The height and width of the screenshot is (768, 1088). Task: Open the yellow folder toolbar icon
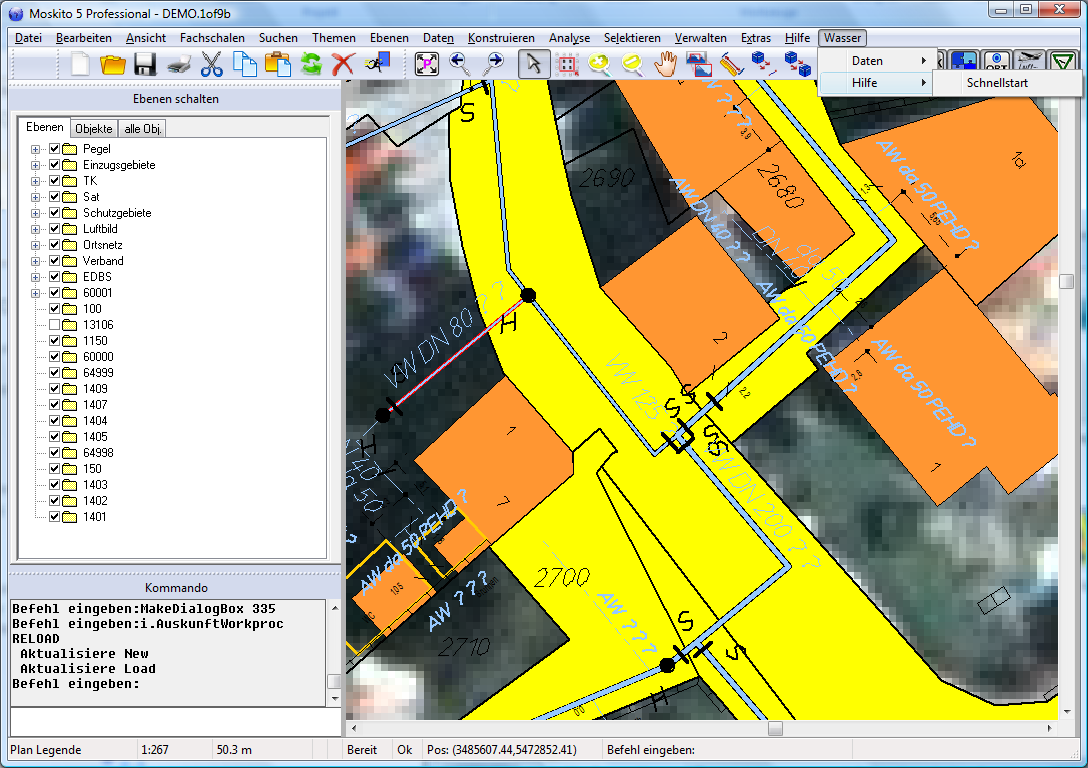tap(113, 65)
